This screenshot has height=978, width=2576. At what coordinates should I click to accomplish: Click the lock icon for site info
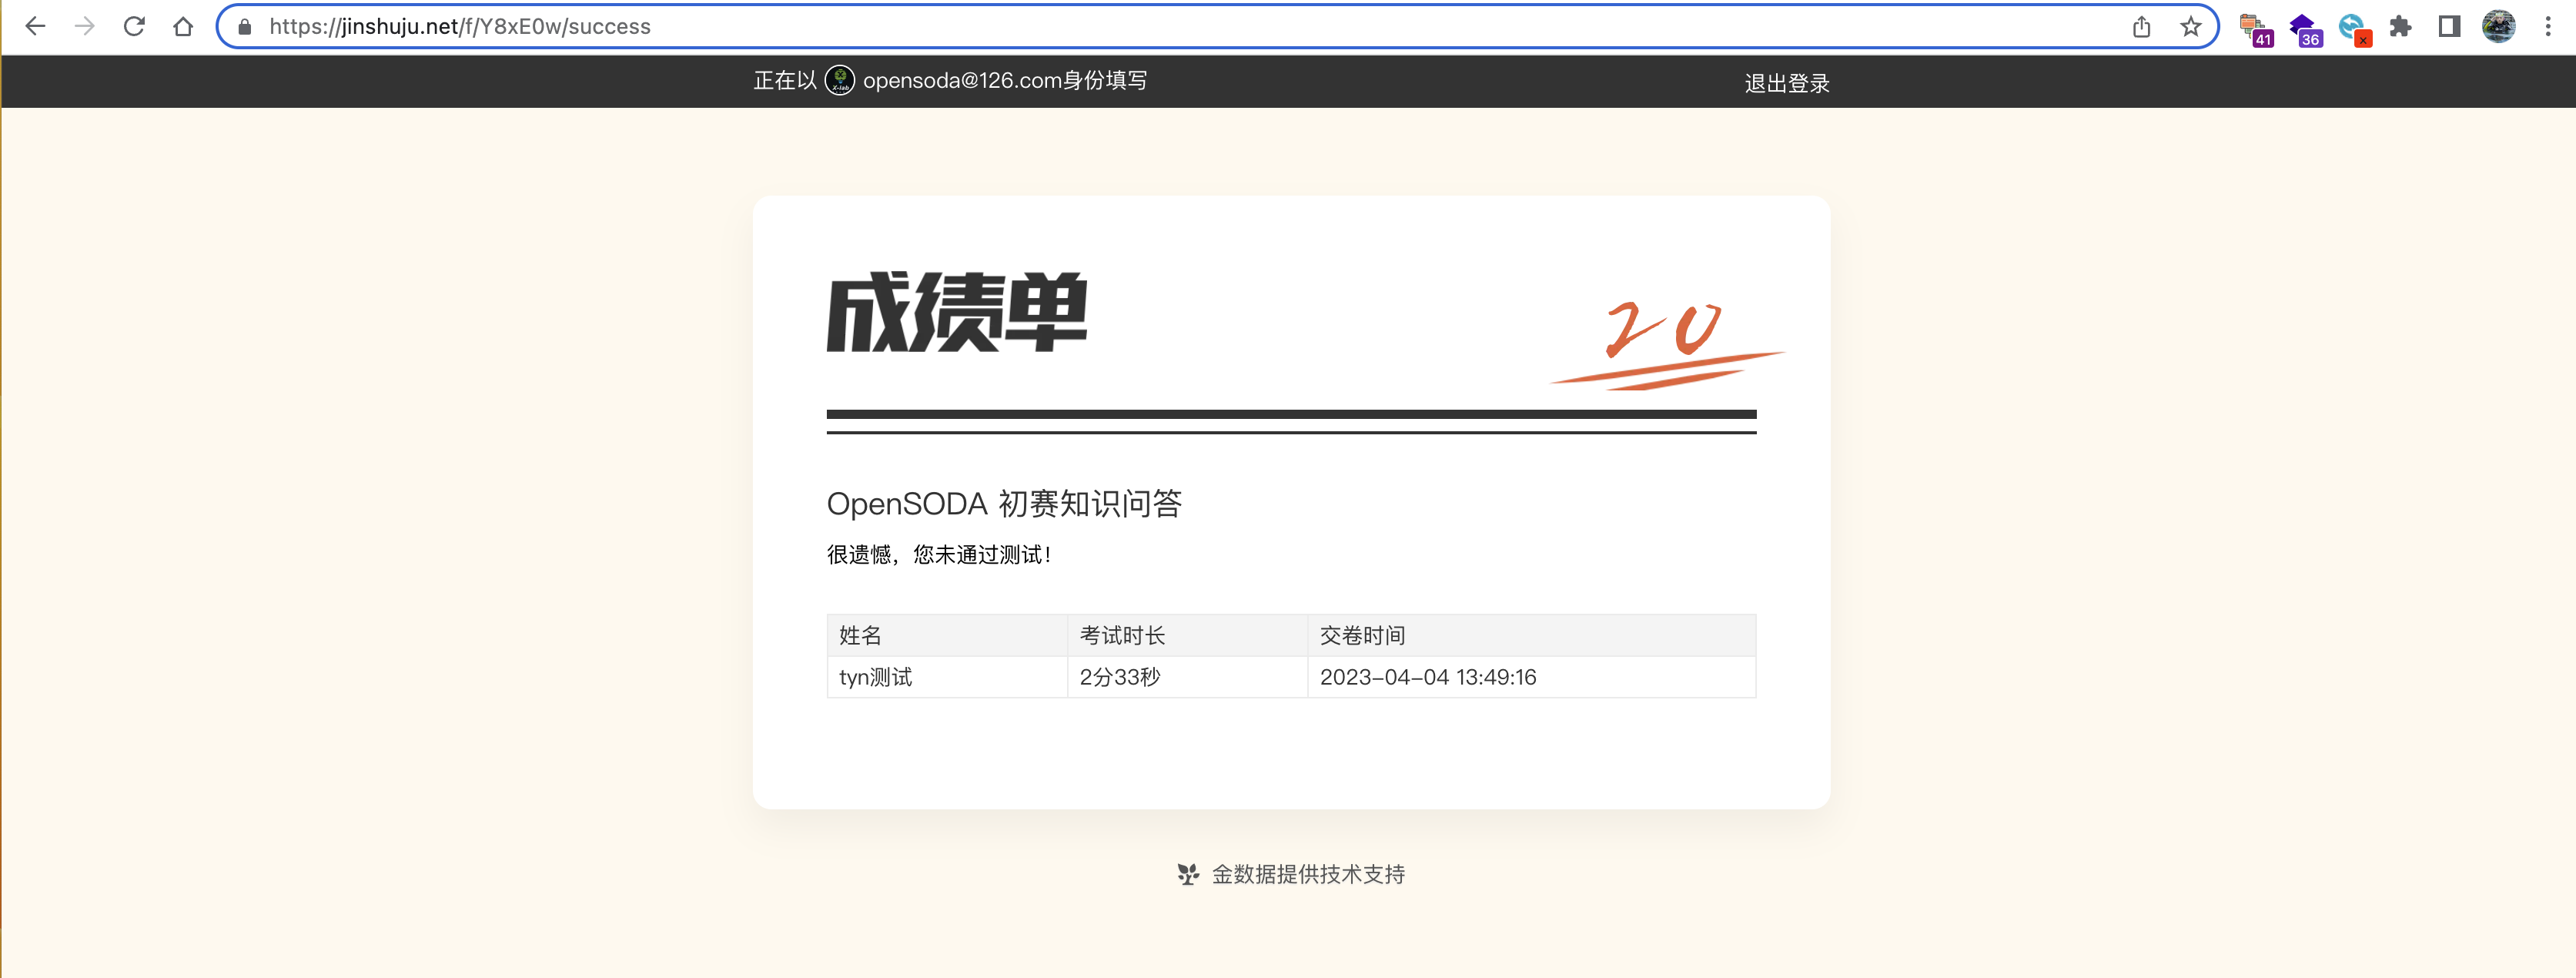click(x=244, y=27)
